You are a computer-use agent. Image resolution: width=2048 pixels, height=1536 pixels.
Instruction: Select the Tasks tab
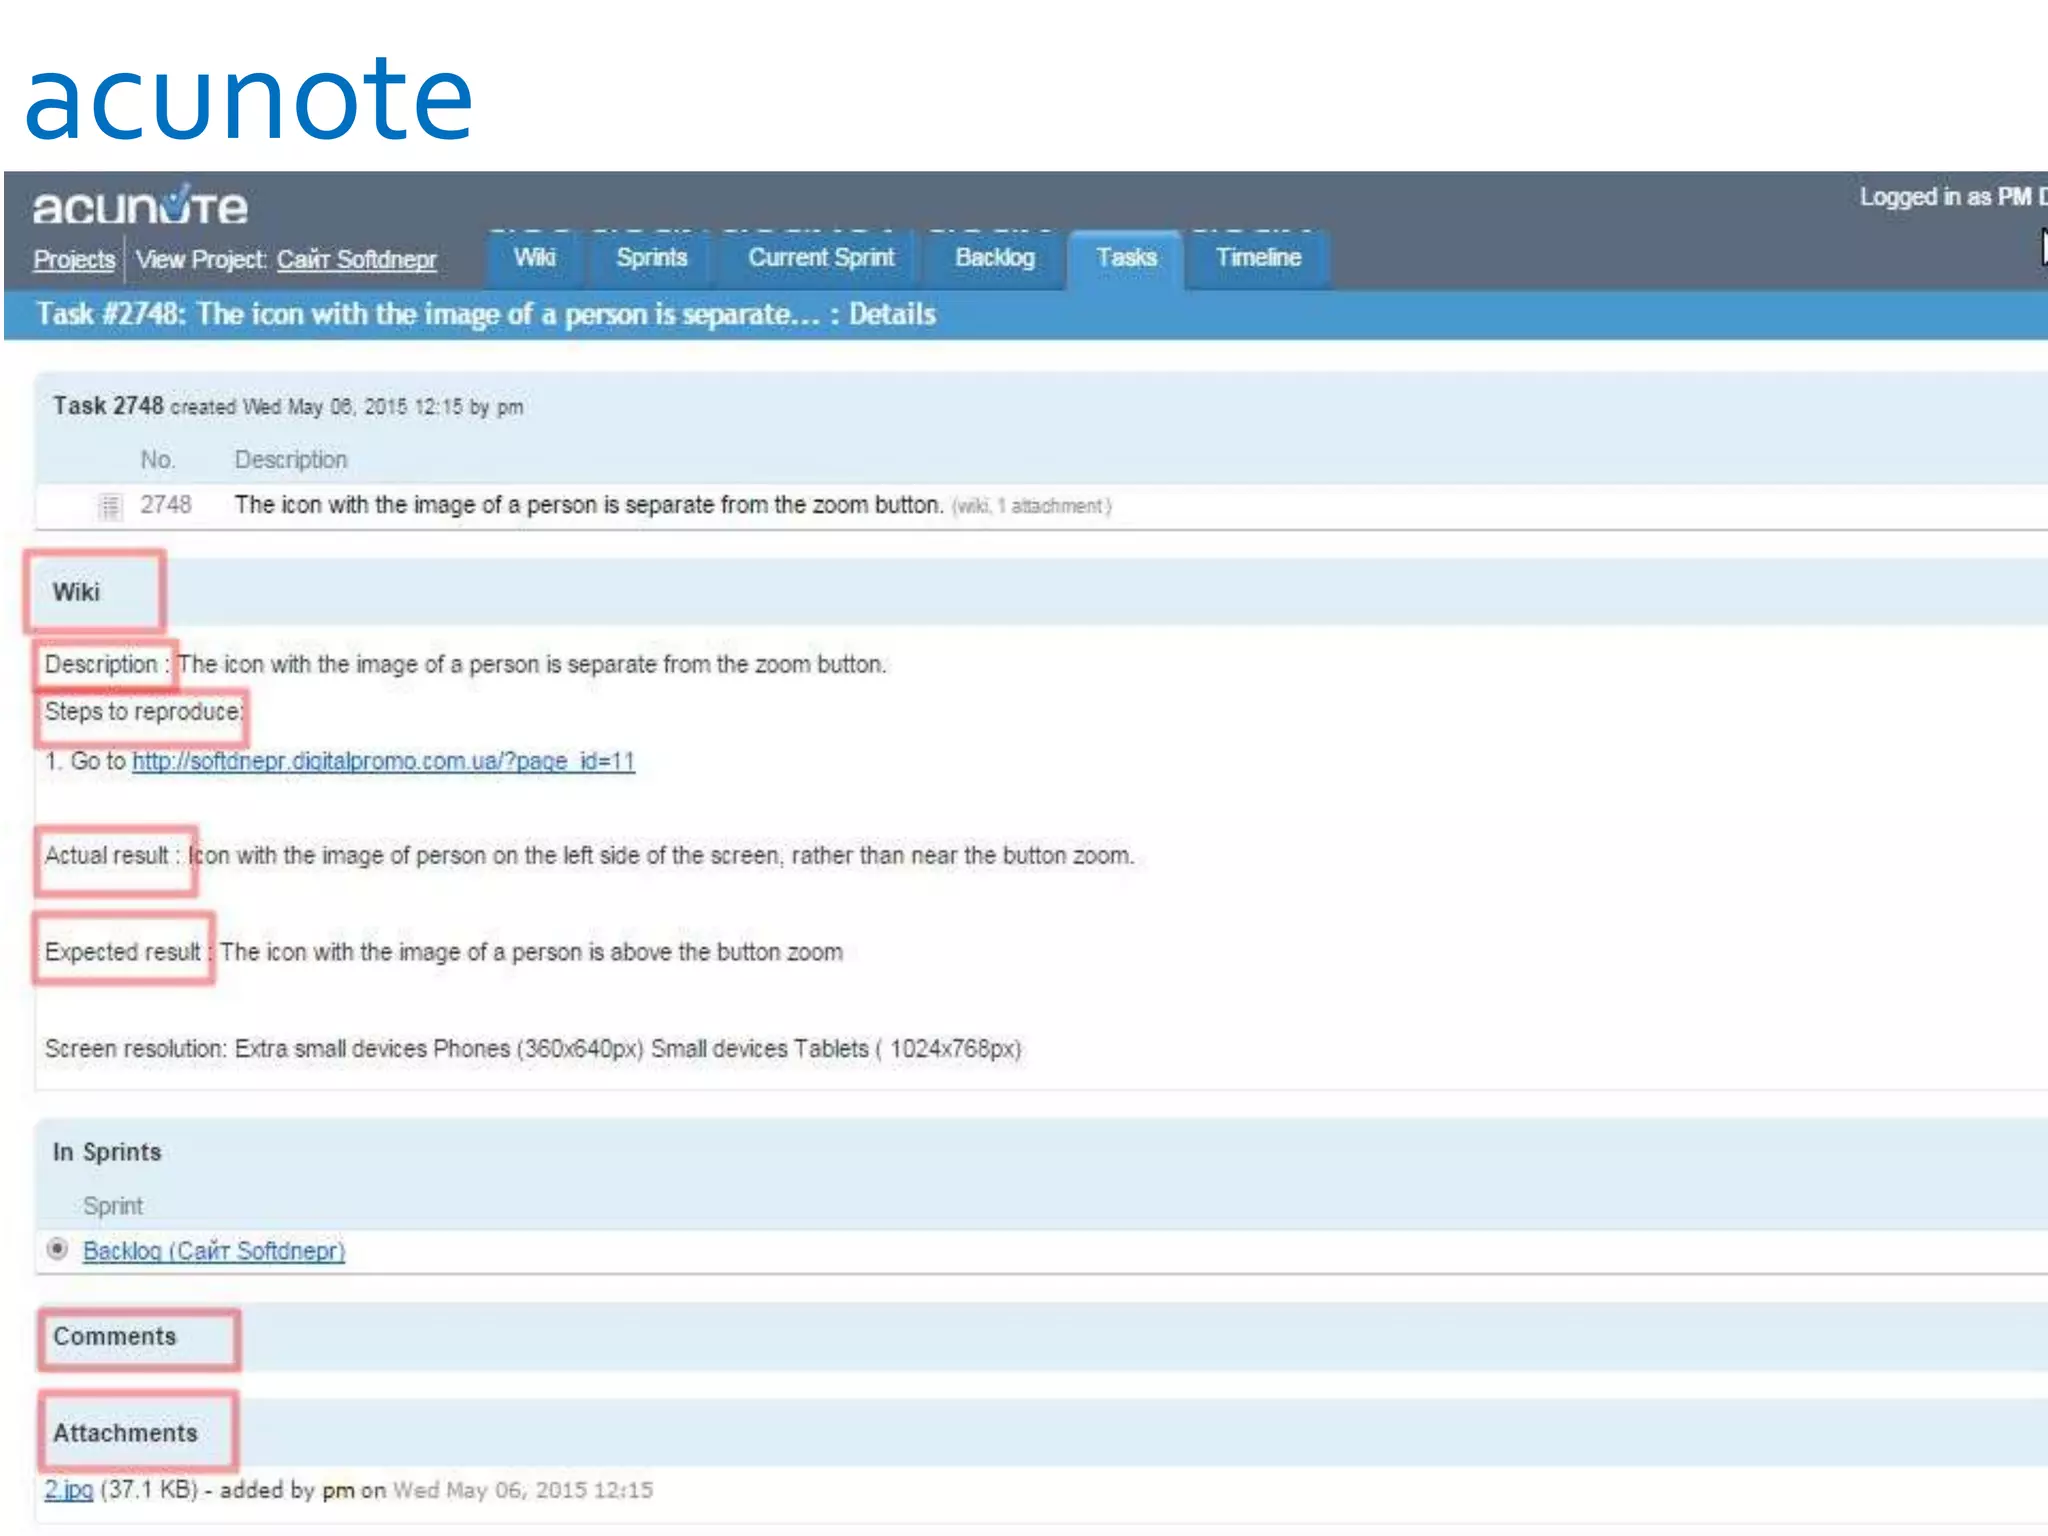(1126, 258)
